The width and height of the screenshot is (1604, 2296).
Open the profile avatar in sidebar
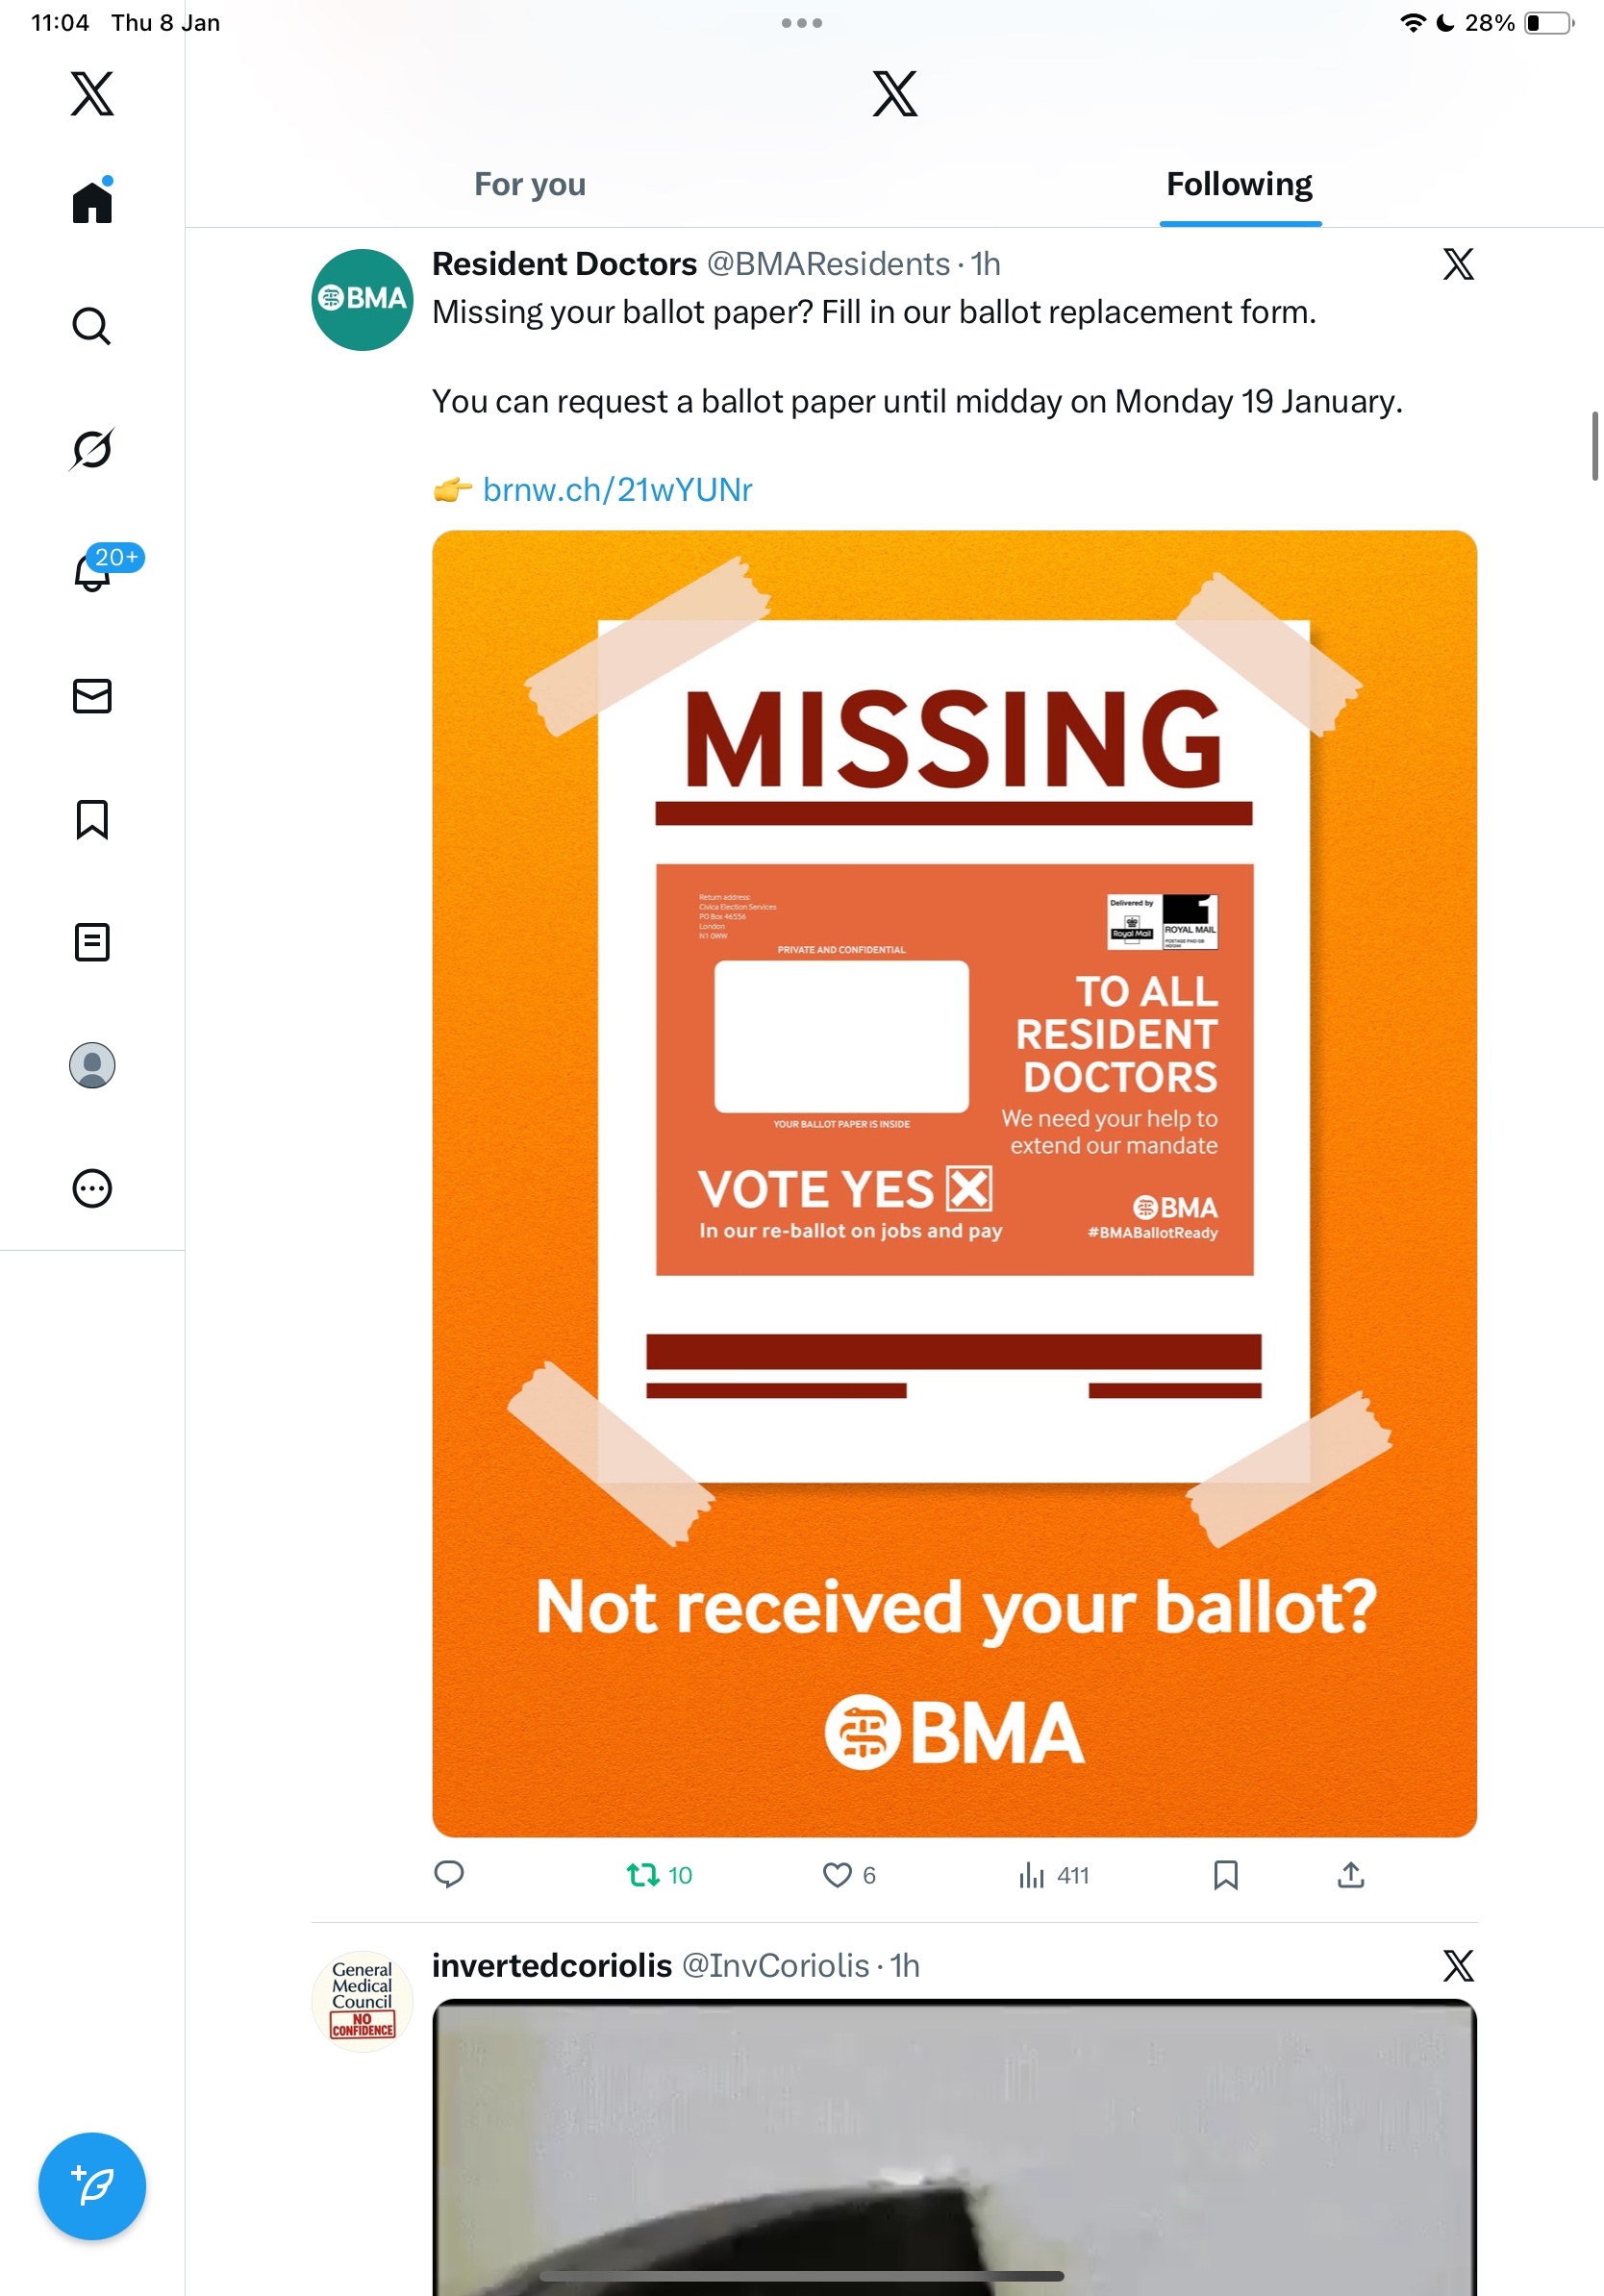pyautogui.click(x=92, y=1065)
